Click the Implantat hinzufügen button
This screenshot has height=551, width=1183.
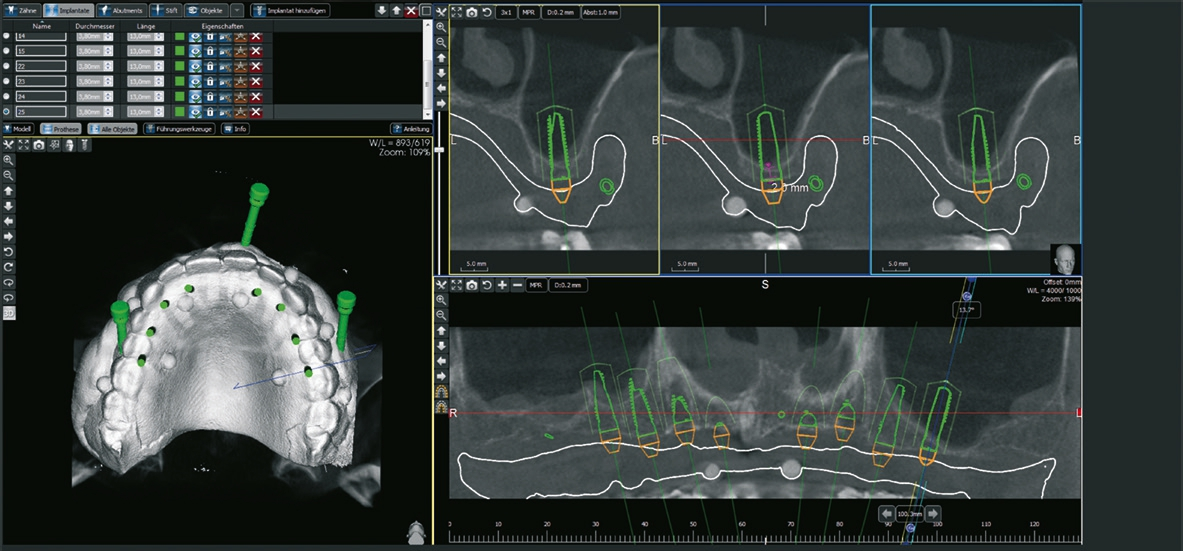[290, 10]
